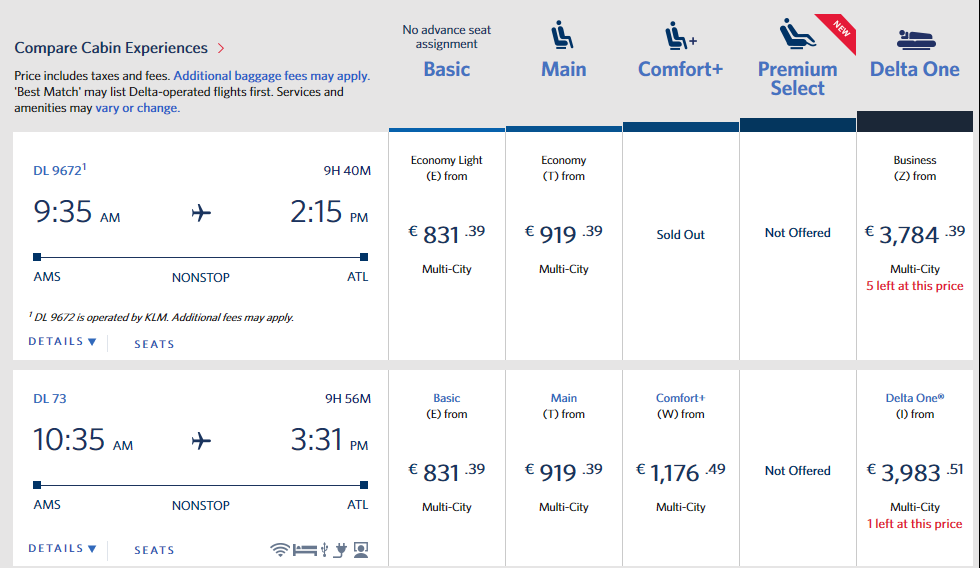Open the 'Additional baggage fees may apply' link
980x568 pixels.
pyautogui.click(x=271, y=75)
